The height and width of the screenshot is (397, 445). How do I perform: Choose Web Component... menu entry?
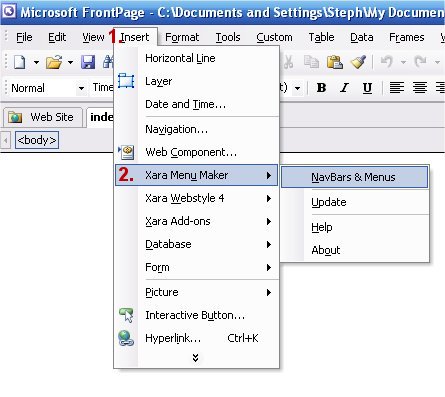point(196,152)
